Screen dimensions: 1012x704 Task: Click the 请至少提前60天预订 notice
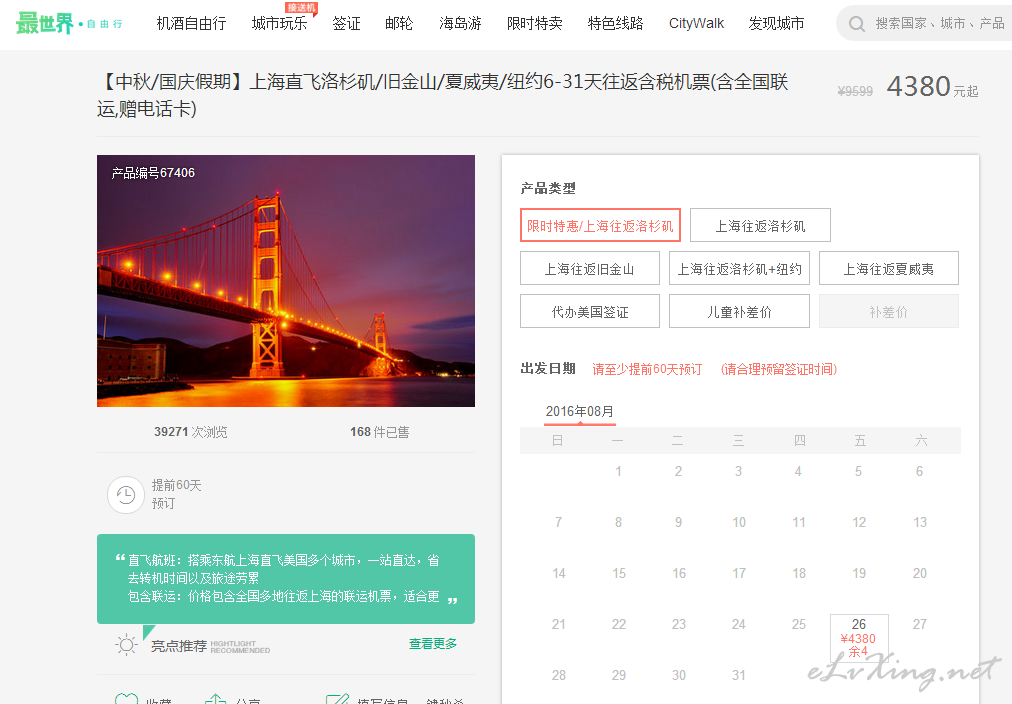(x=647, y=369)
